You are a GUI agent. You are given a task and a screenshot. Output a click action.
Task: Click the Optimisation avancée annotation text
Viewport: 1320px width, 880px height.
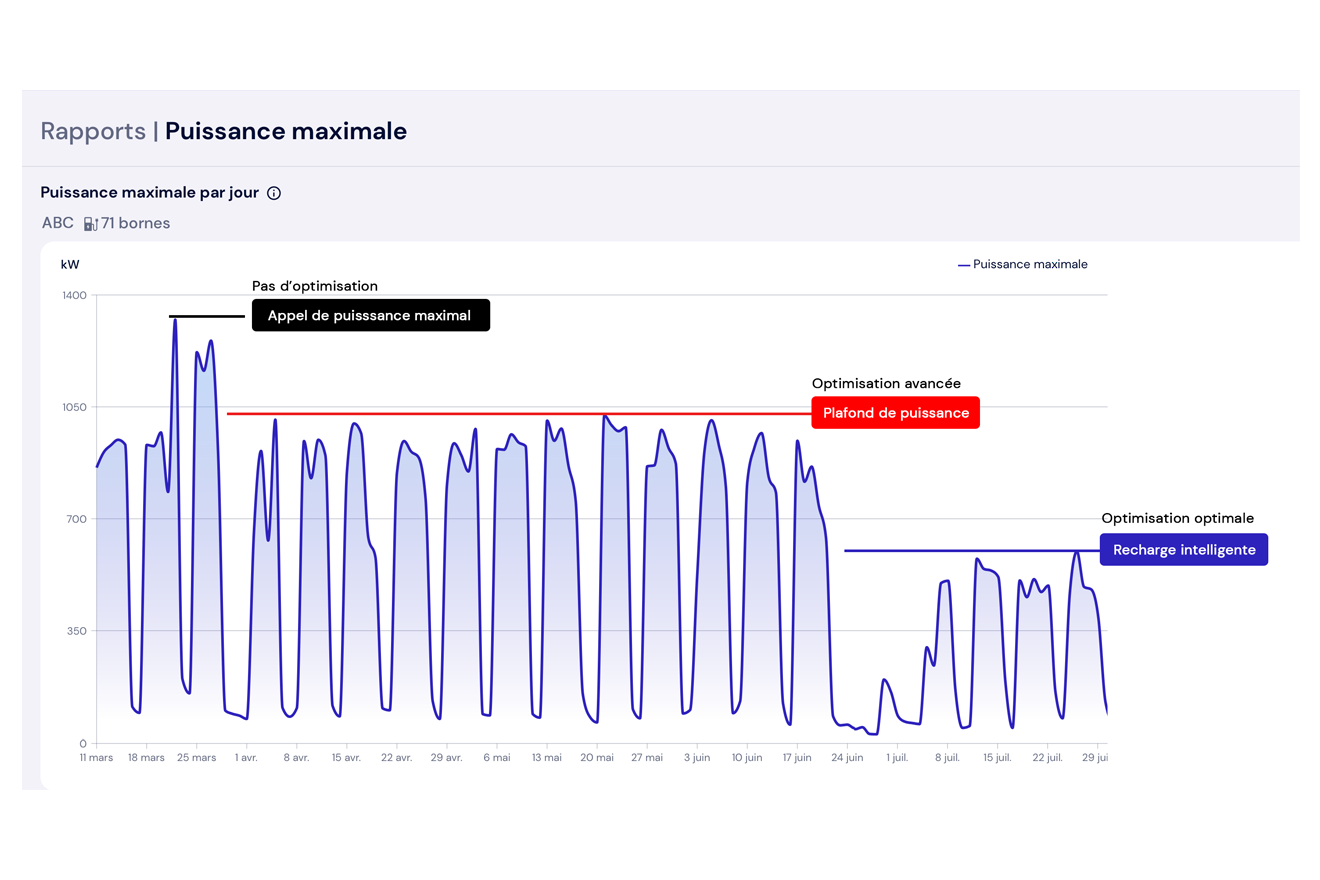coord(886,383)
